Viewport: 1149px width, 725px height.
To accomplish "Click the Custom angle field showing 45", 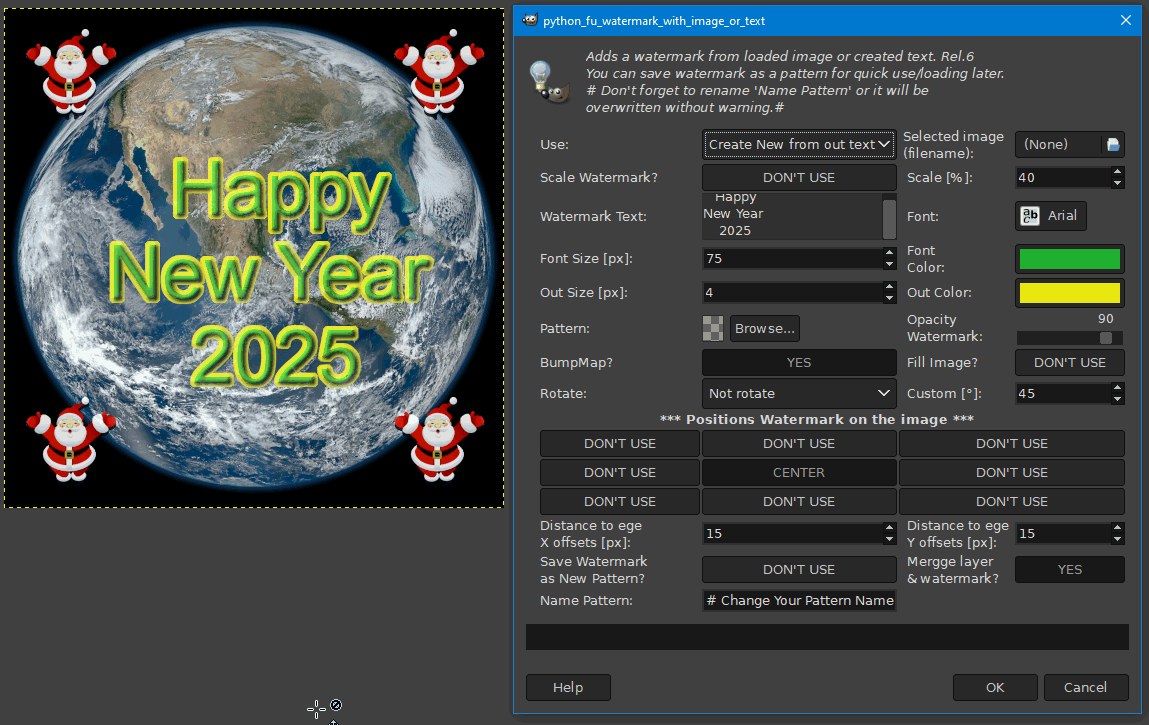I will [x=1063, y=394].
